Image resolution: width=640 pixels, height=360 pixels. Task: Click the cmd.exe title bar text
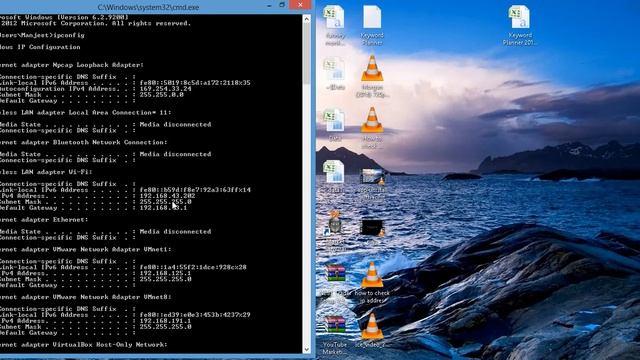(x=148, y=7)
